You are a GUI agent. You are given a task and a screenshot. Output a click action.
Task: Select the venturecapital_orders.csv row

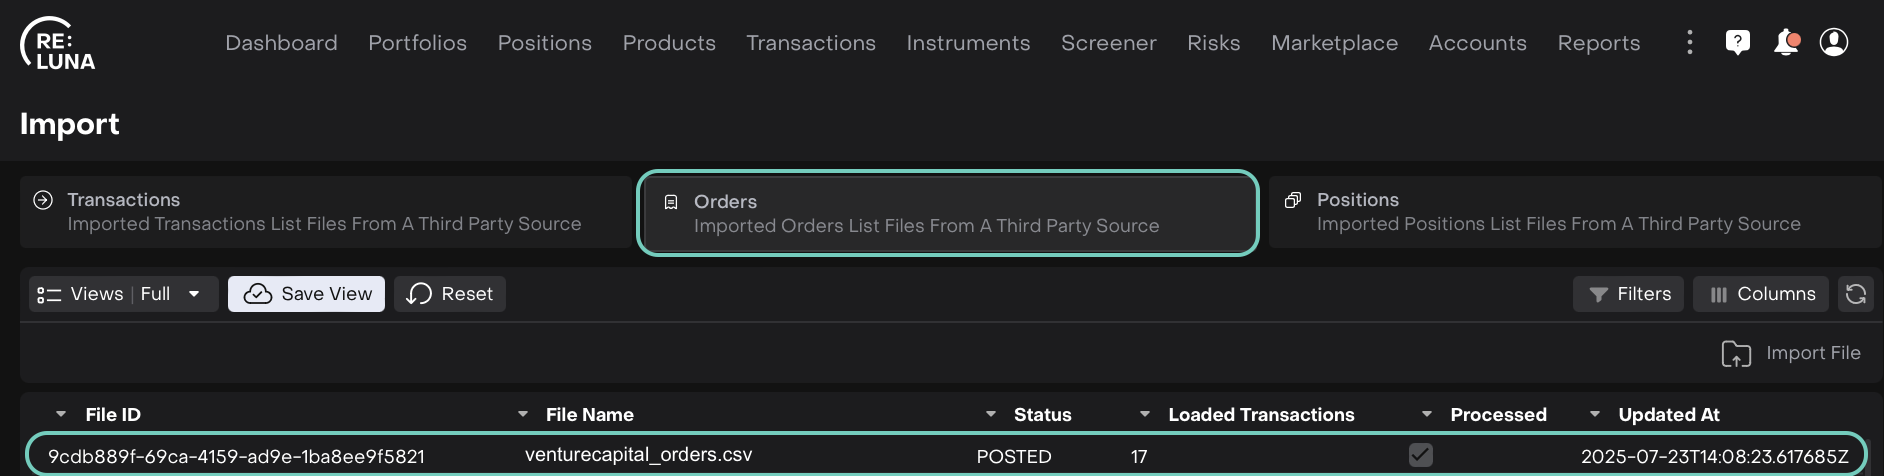638,455
